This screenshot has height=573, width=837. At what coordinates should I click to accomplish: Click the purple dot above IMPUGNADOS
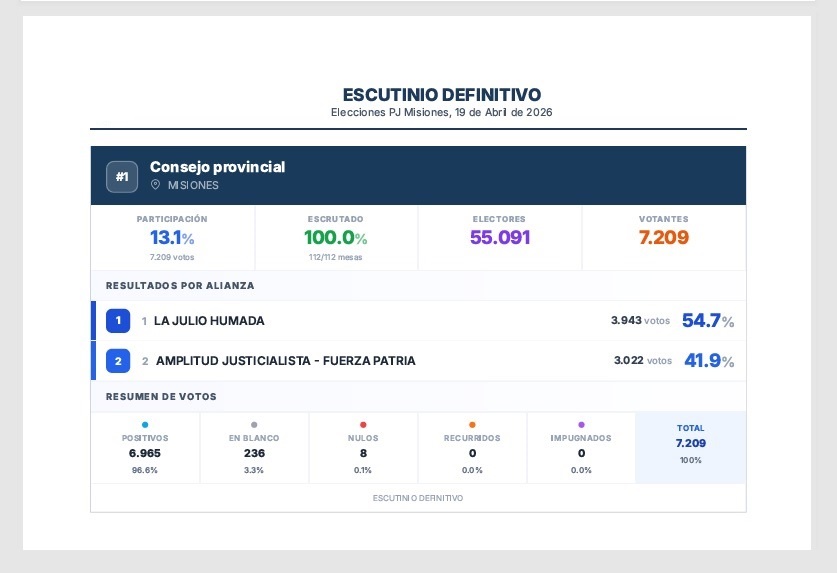click(x=581, y=425)
